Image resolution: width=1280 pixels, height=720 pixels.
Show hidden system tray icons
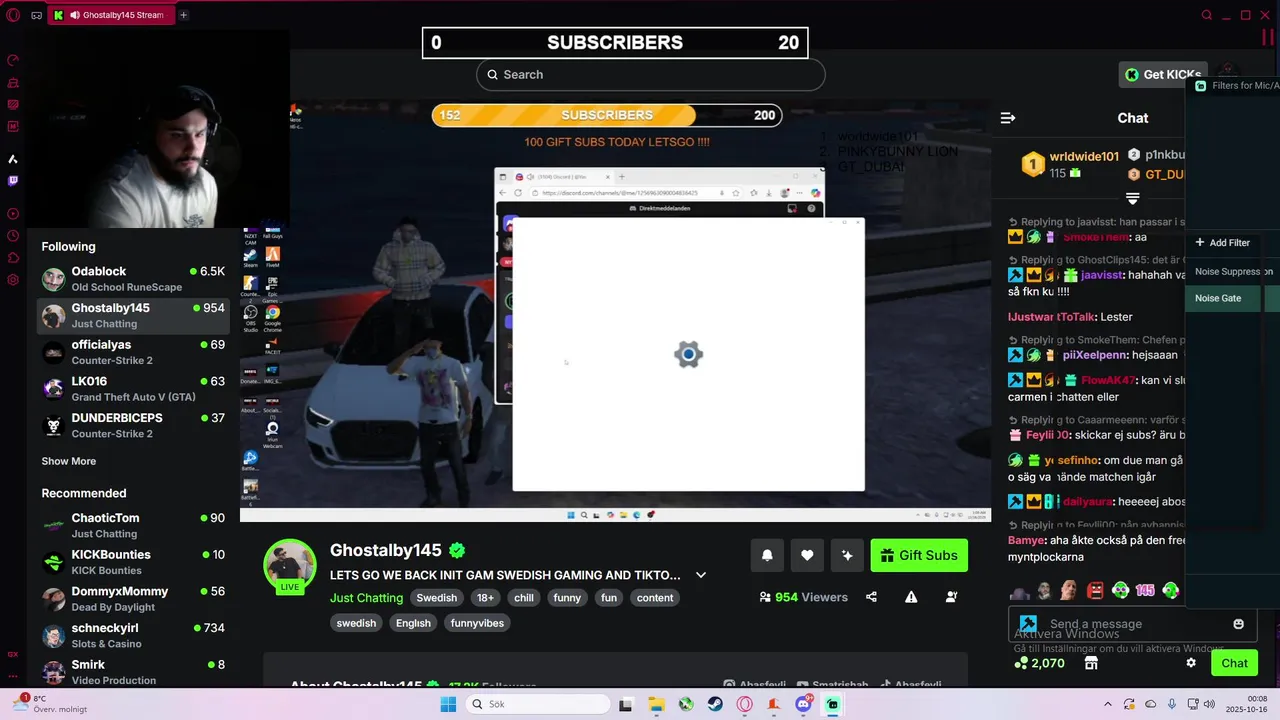click(x=1107, y=704)
